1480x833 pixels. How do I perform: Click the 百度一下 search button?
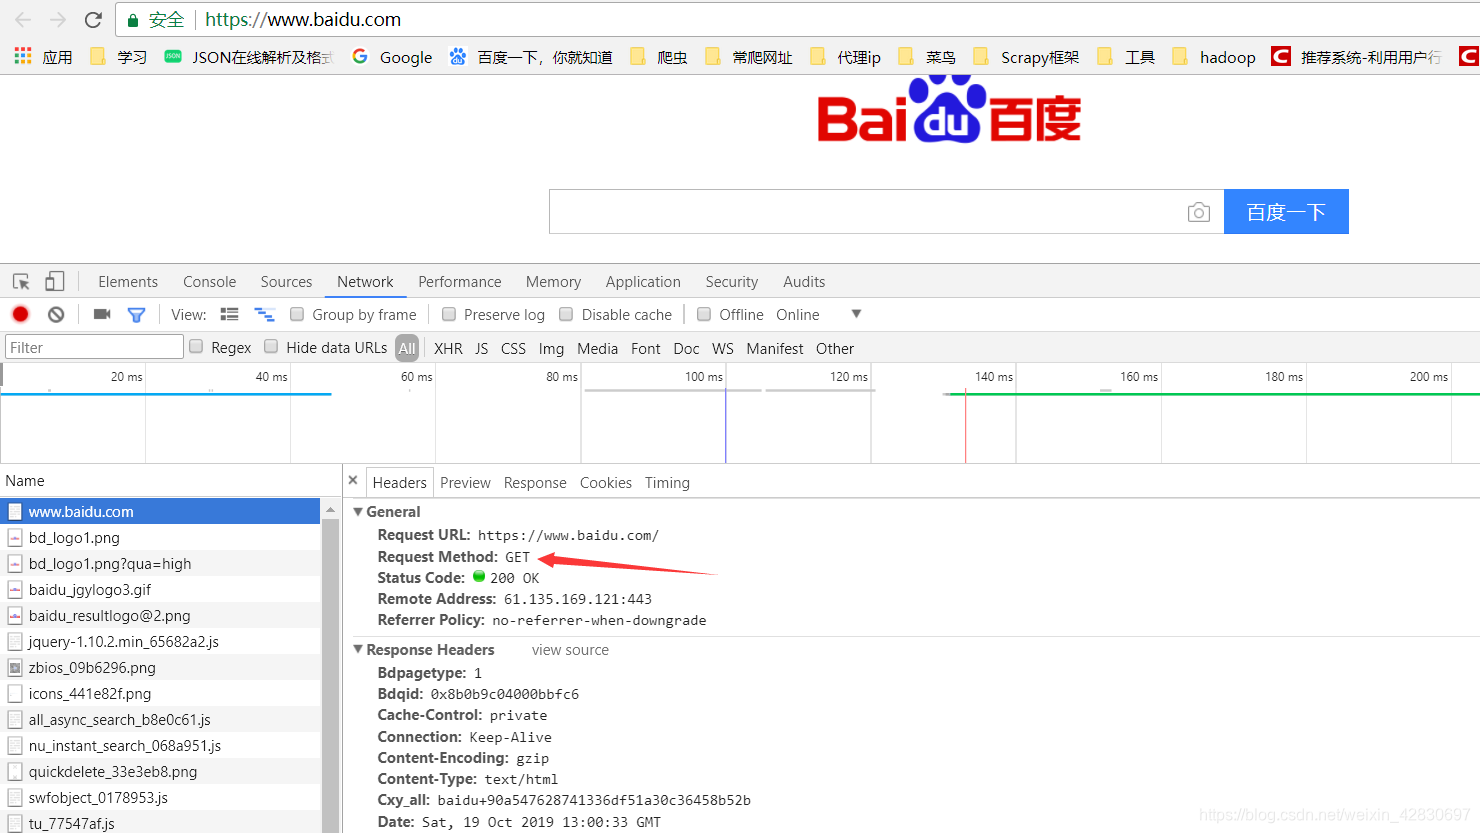coord(1286,212)
